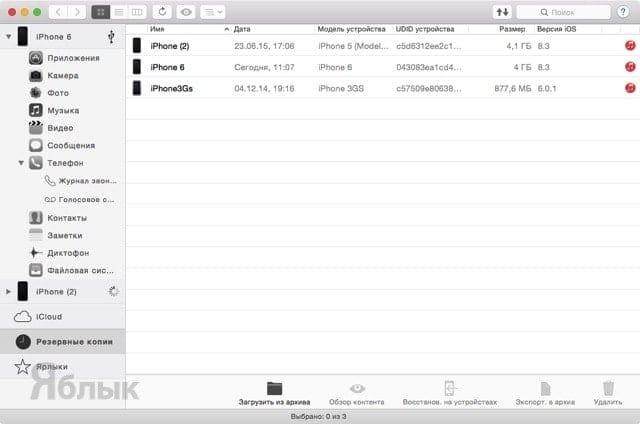Open Заметки in sidebar

click(x=64, y=235)
